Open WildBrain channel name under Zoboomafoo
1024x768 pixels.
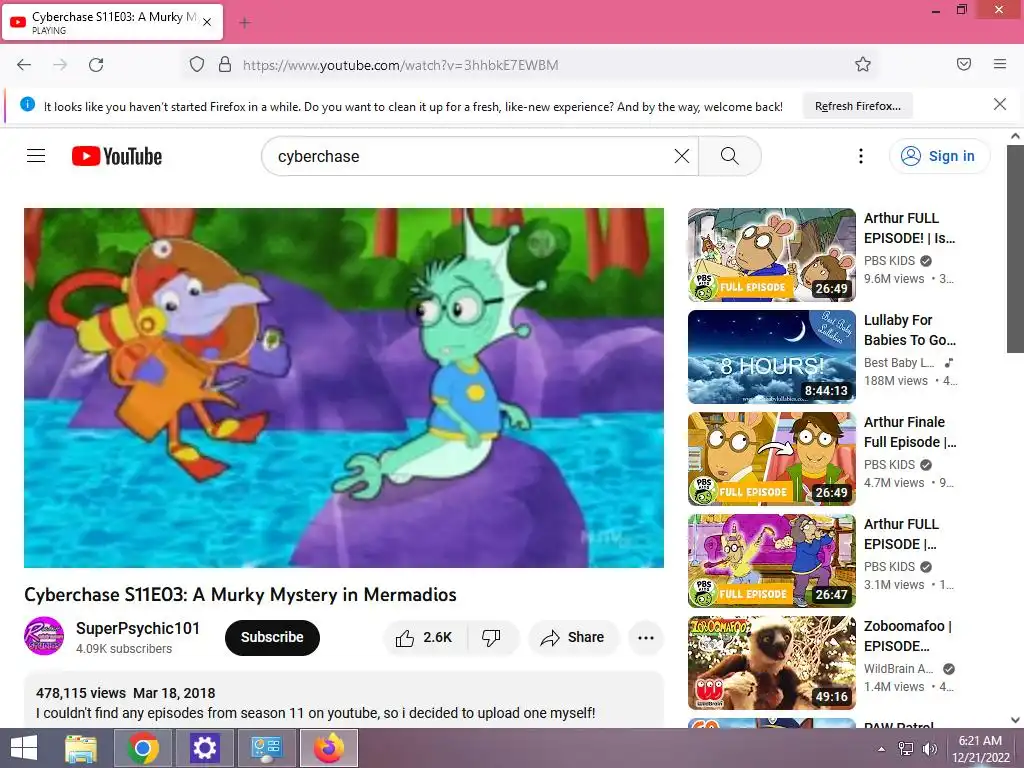point(899,669)
